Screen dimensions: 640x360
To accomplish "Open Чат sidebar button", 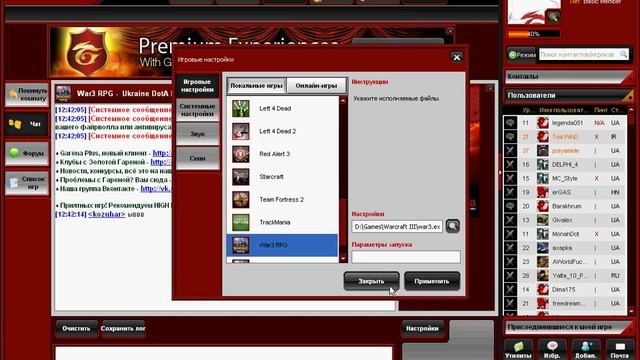I will (x=27, y=124).
